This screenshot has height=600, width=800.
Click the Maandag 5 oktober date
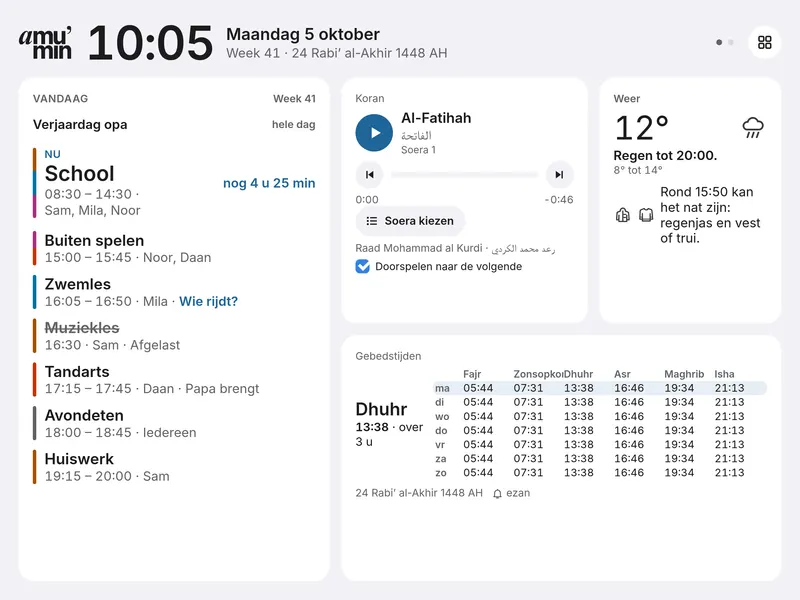pyautogui.click(x=303, y=34)
